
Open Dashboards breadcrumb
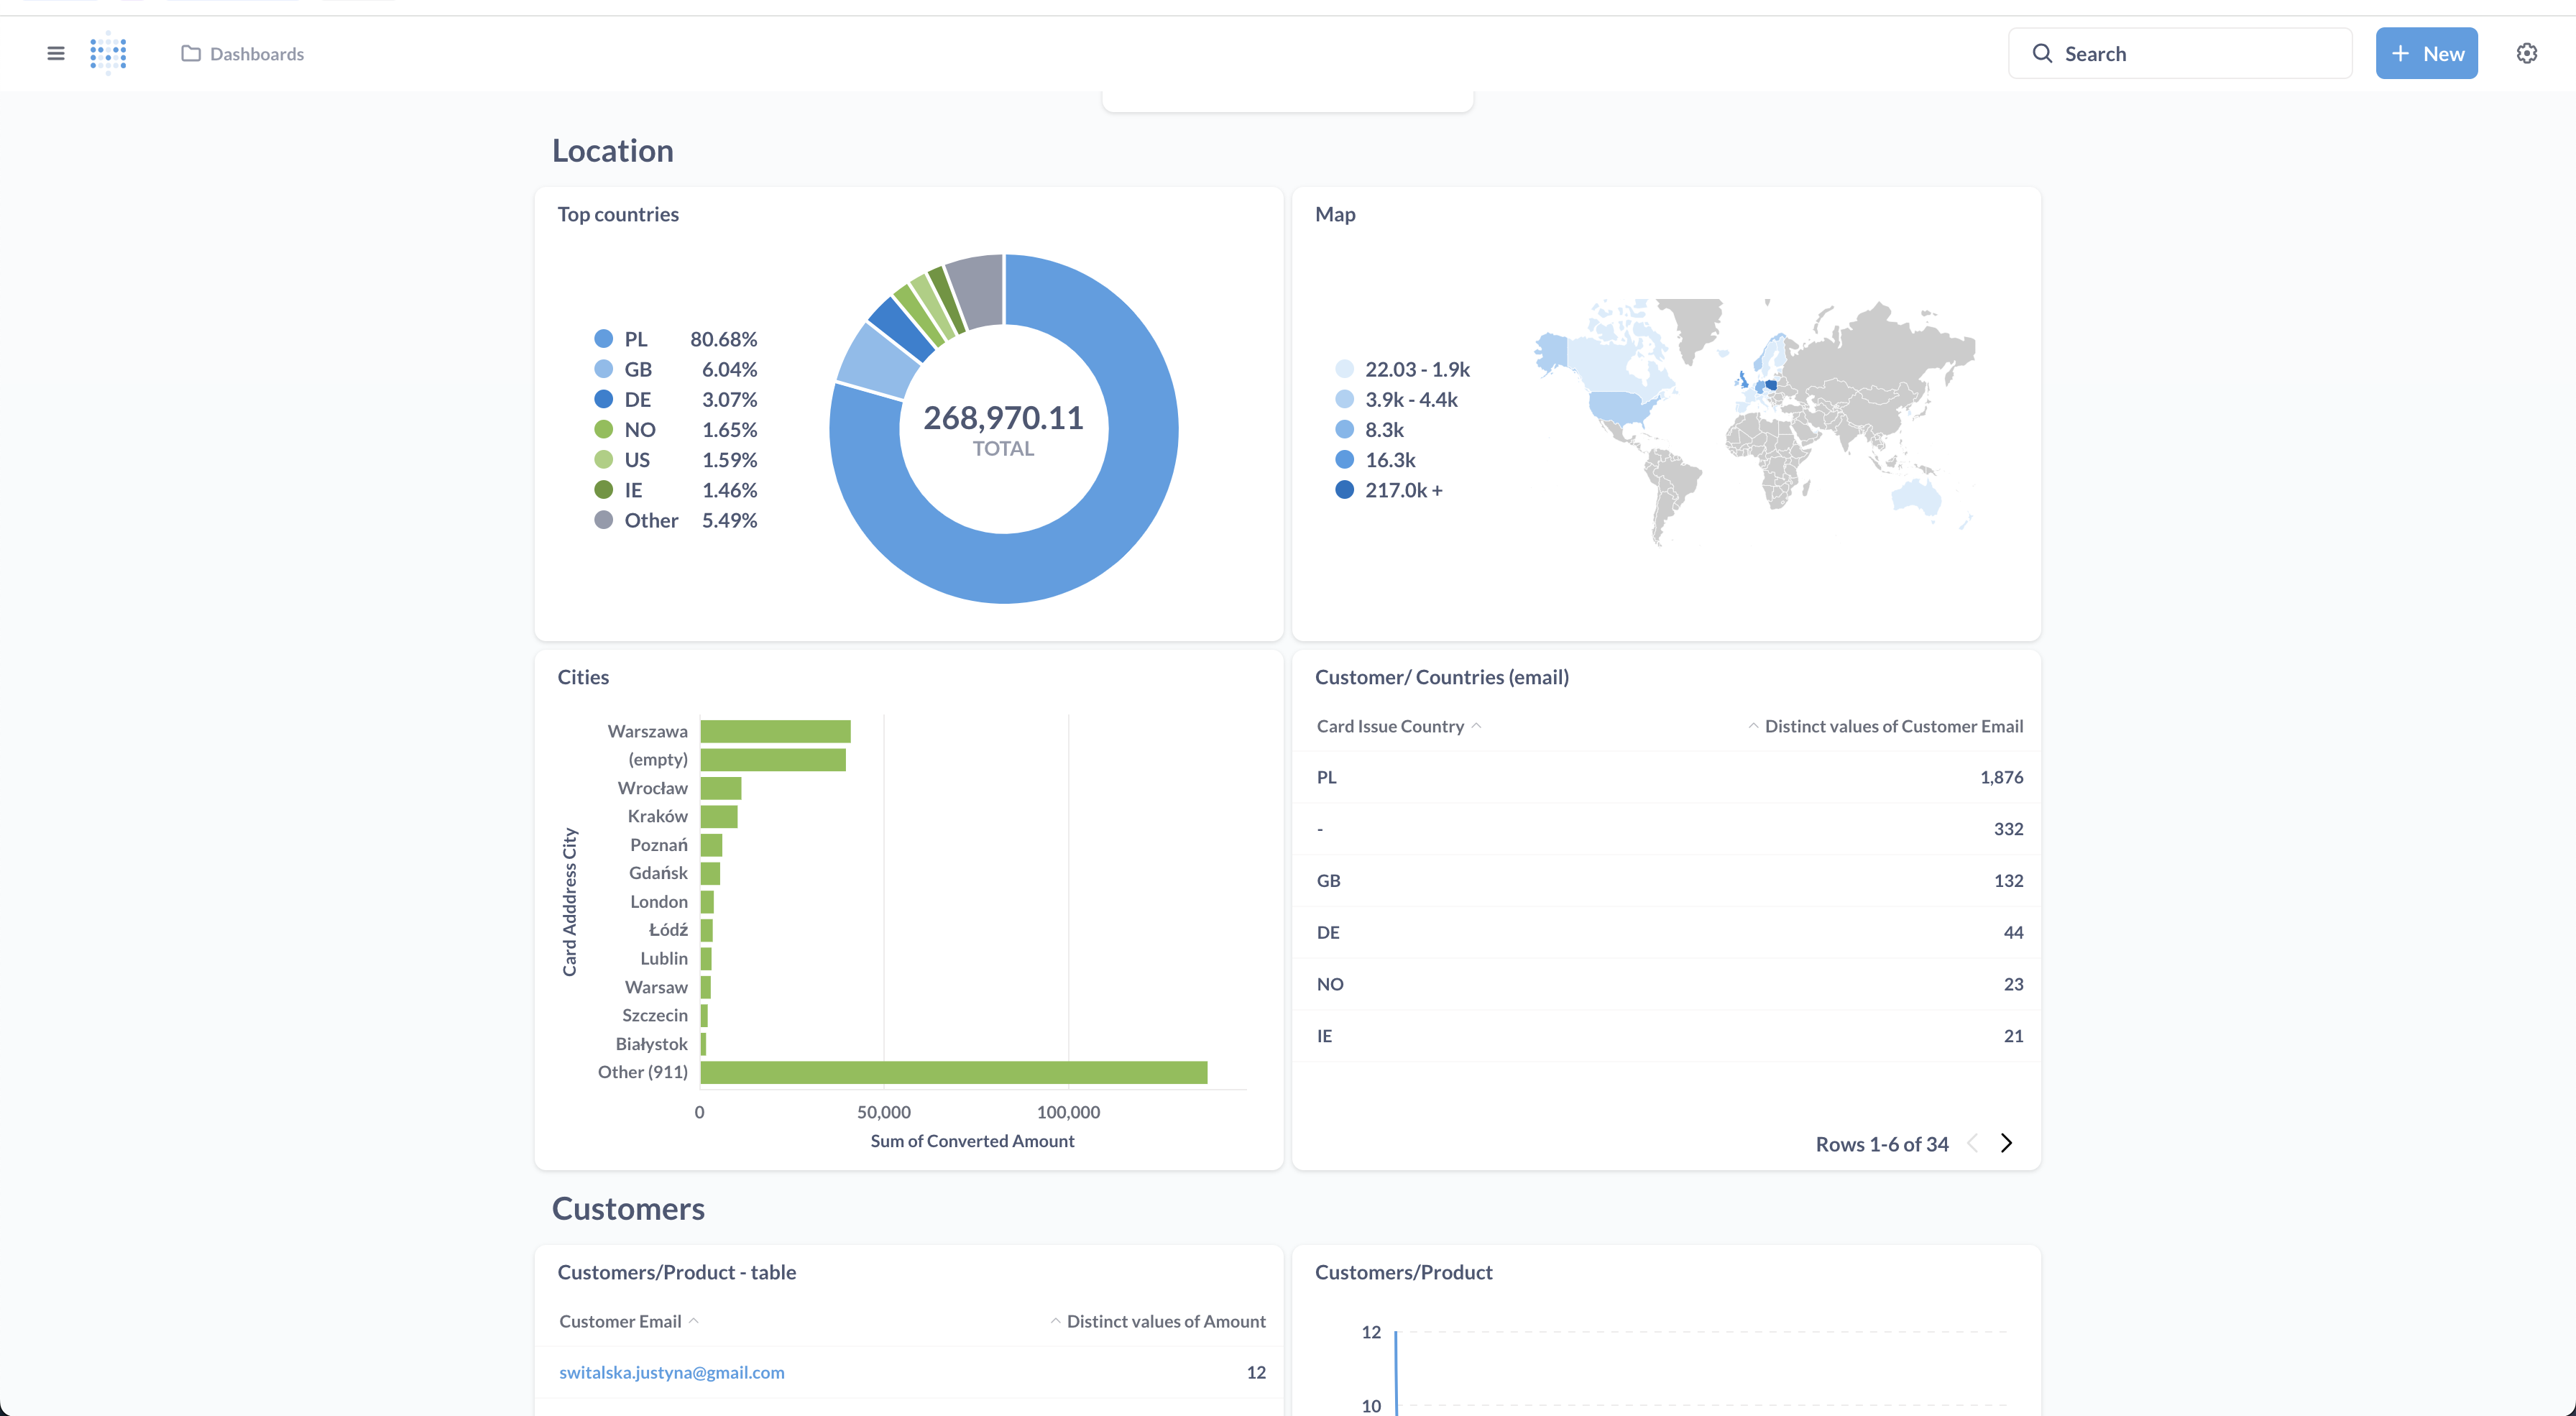(x=257, y=54)
